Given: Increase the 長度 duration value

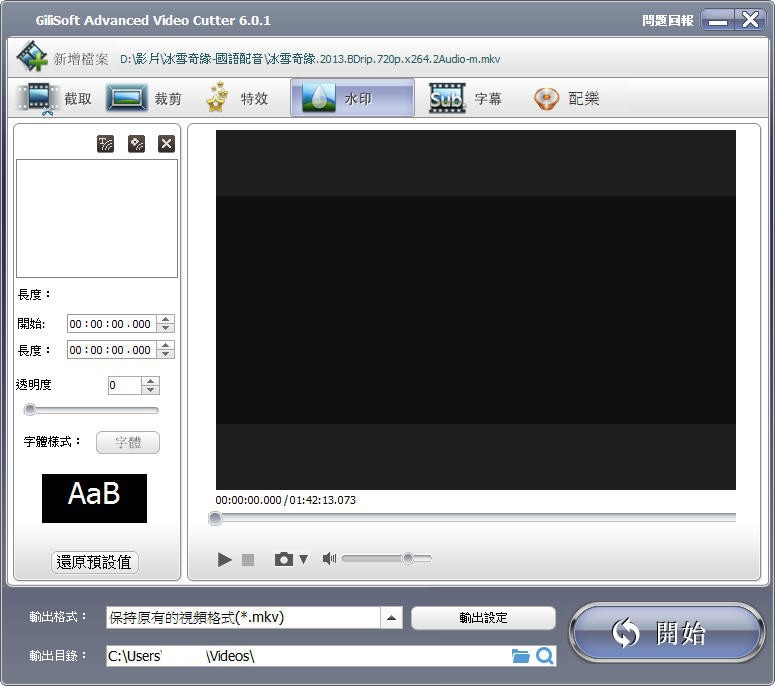Looking at the screenshot, I should point(166,345).
